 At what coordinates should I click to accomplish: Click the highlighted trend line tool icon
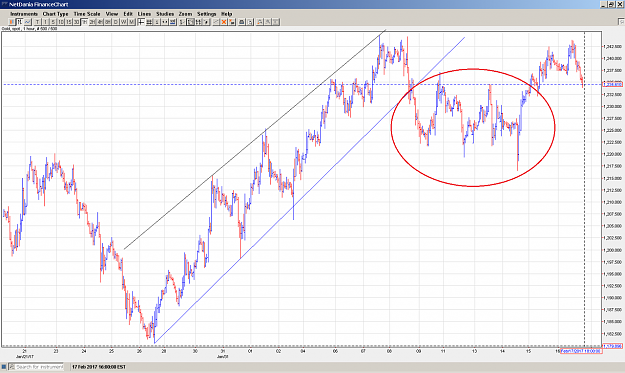pos(190,22)
